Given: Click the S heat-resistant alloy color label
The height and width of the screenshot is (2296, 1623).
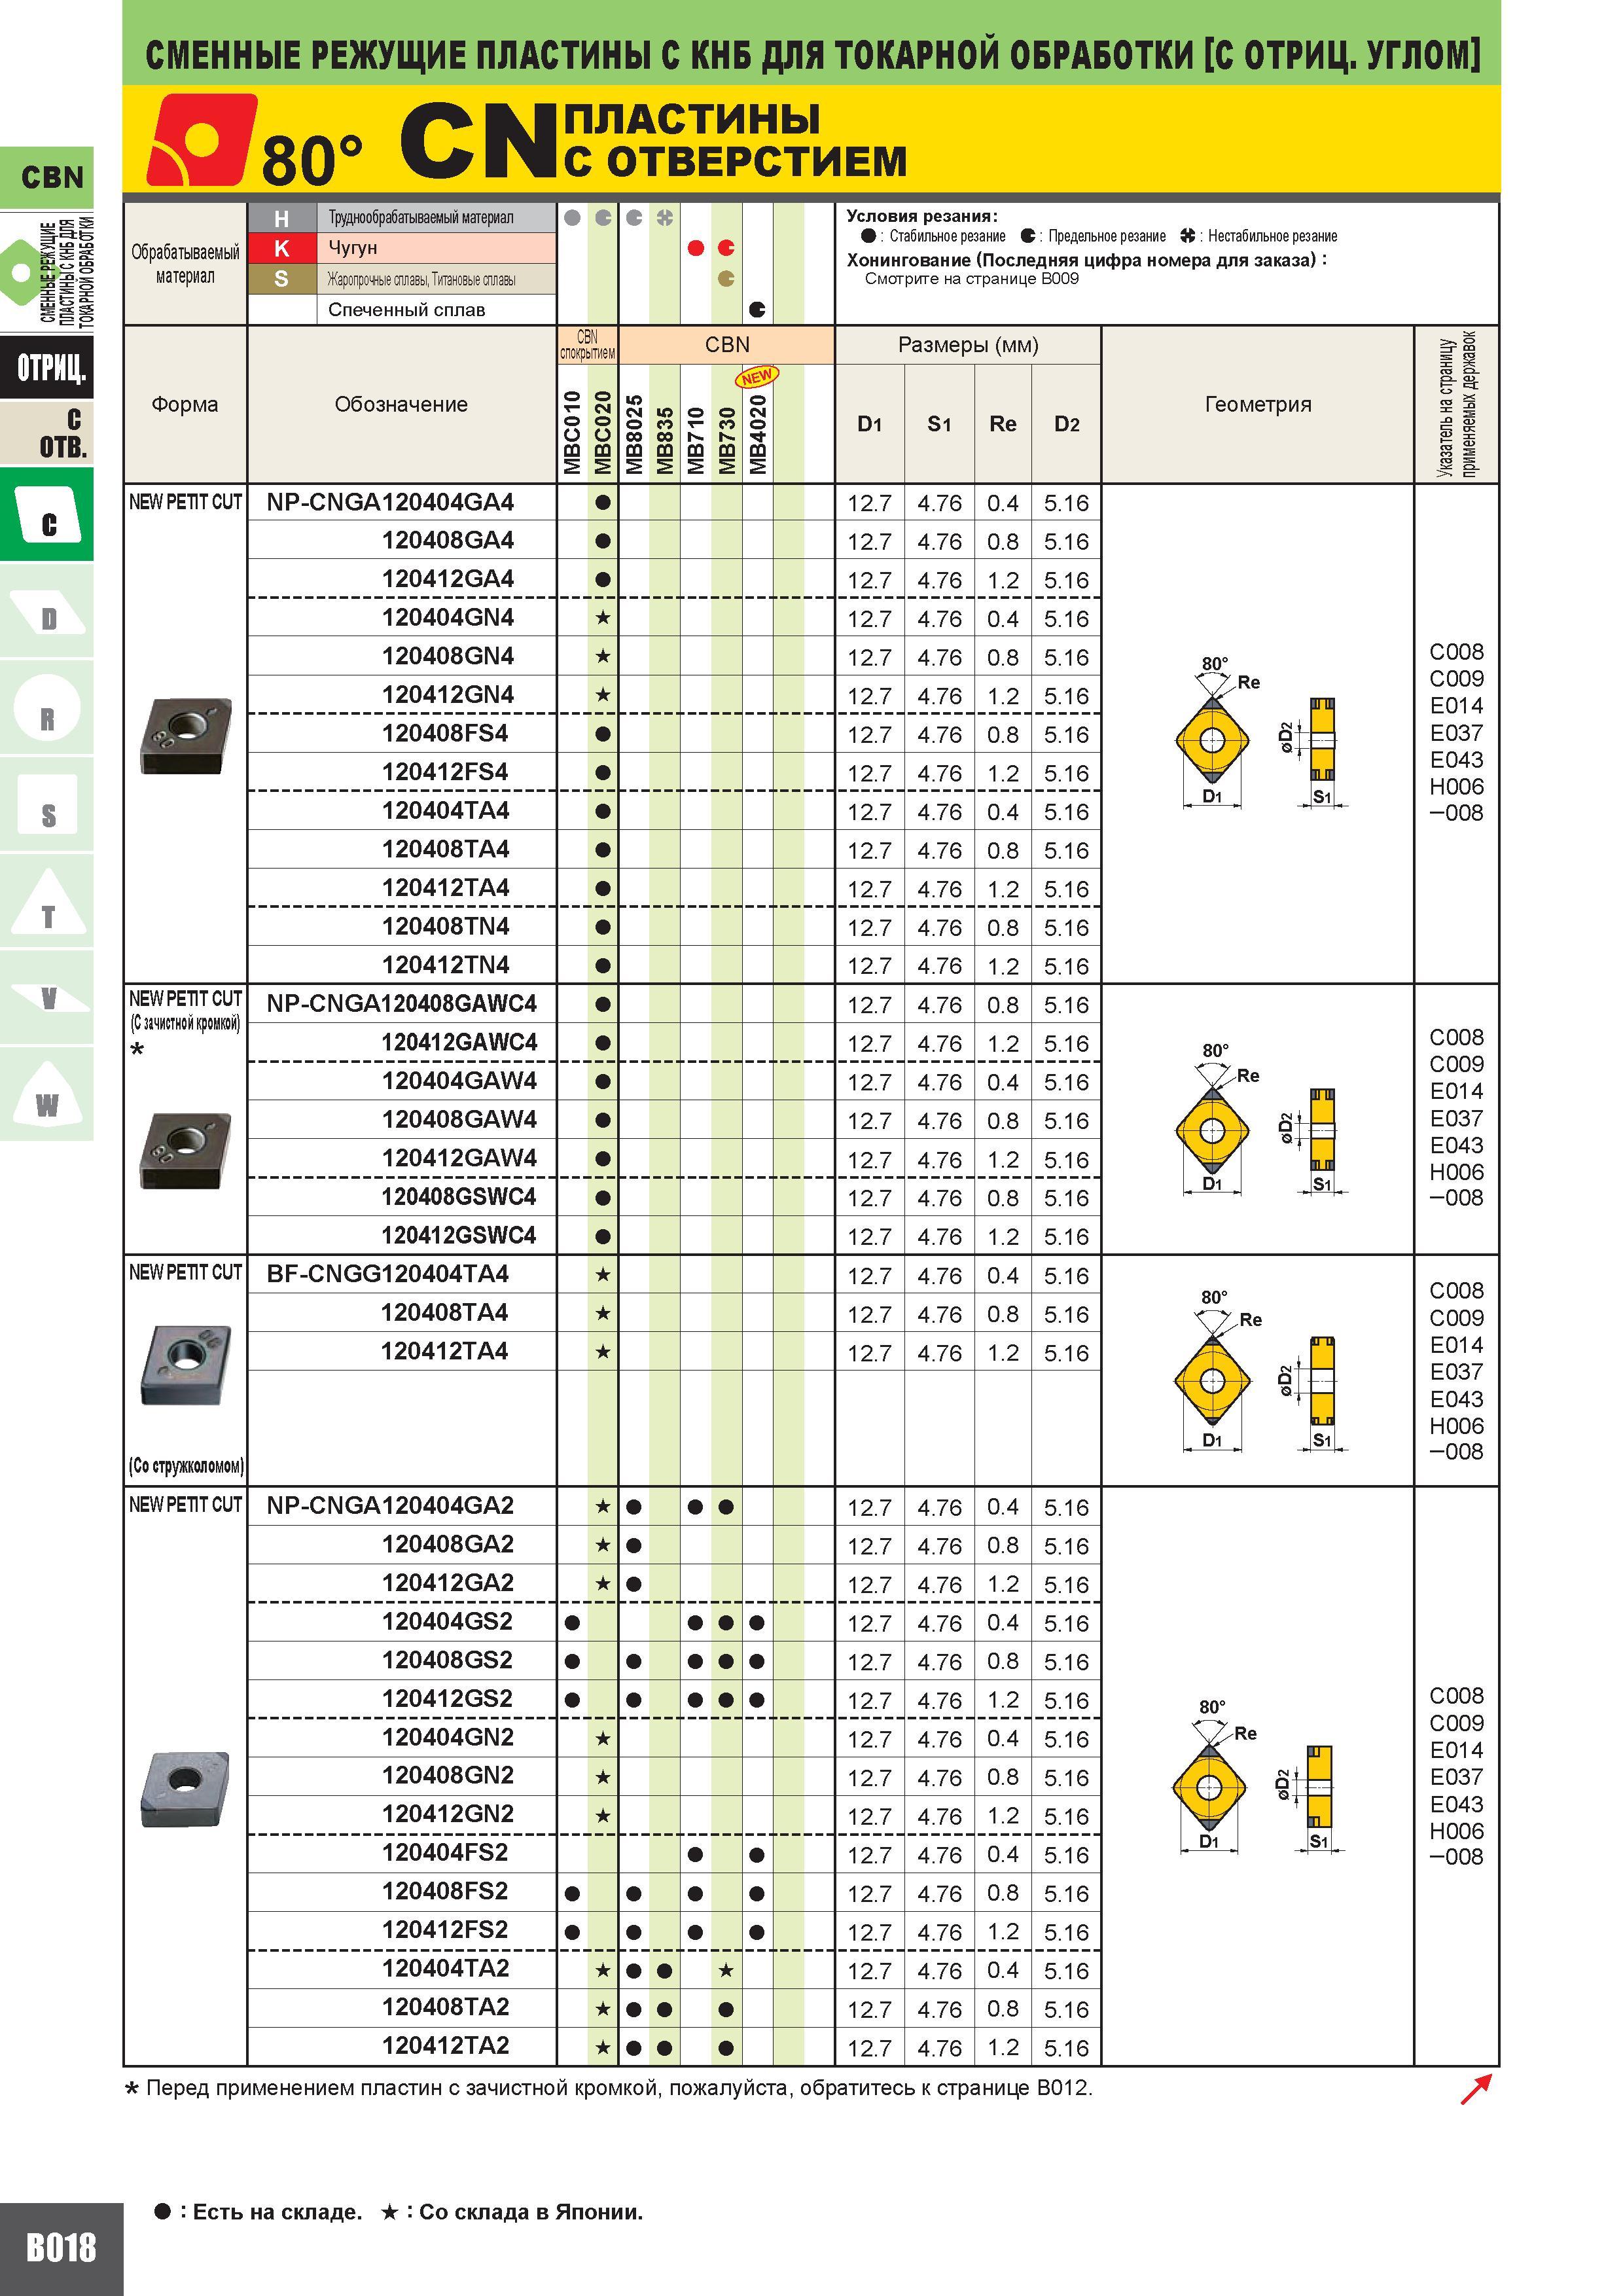Looking at the screenshot, I should pos(282,279).
